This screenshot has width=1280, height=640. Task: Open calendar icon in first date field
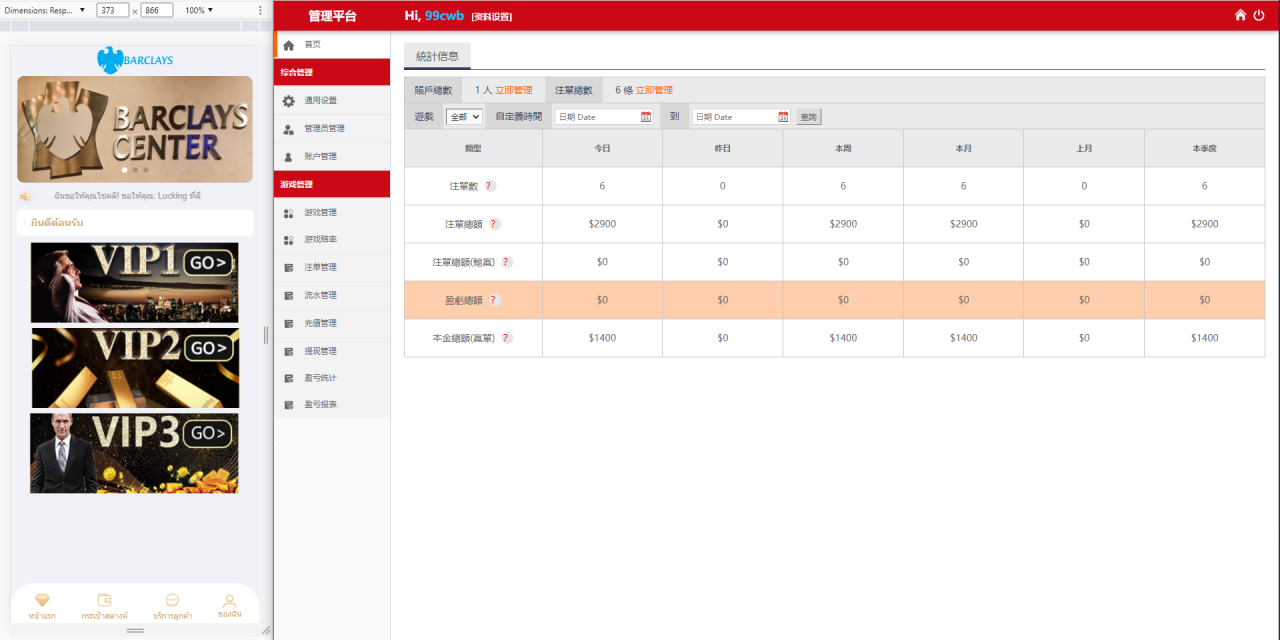(x=646, y=117)
